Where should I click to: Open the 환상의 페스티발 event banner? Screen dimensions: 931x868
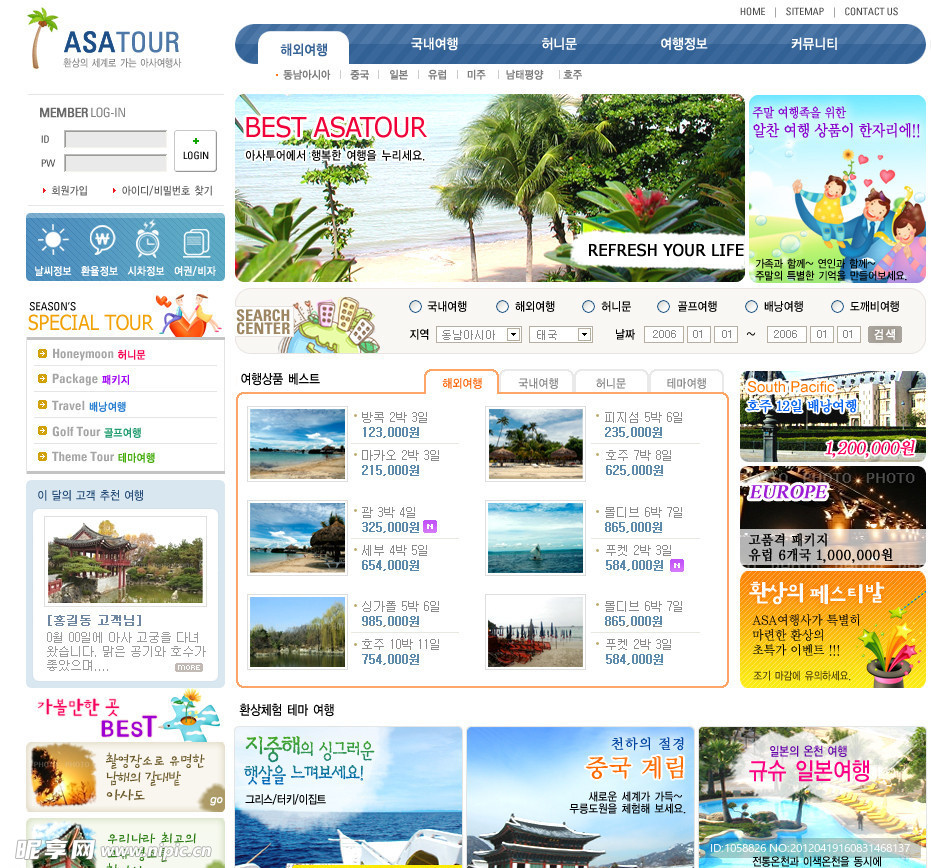point(832,629)
